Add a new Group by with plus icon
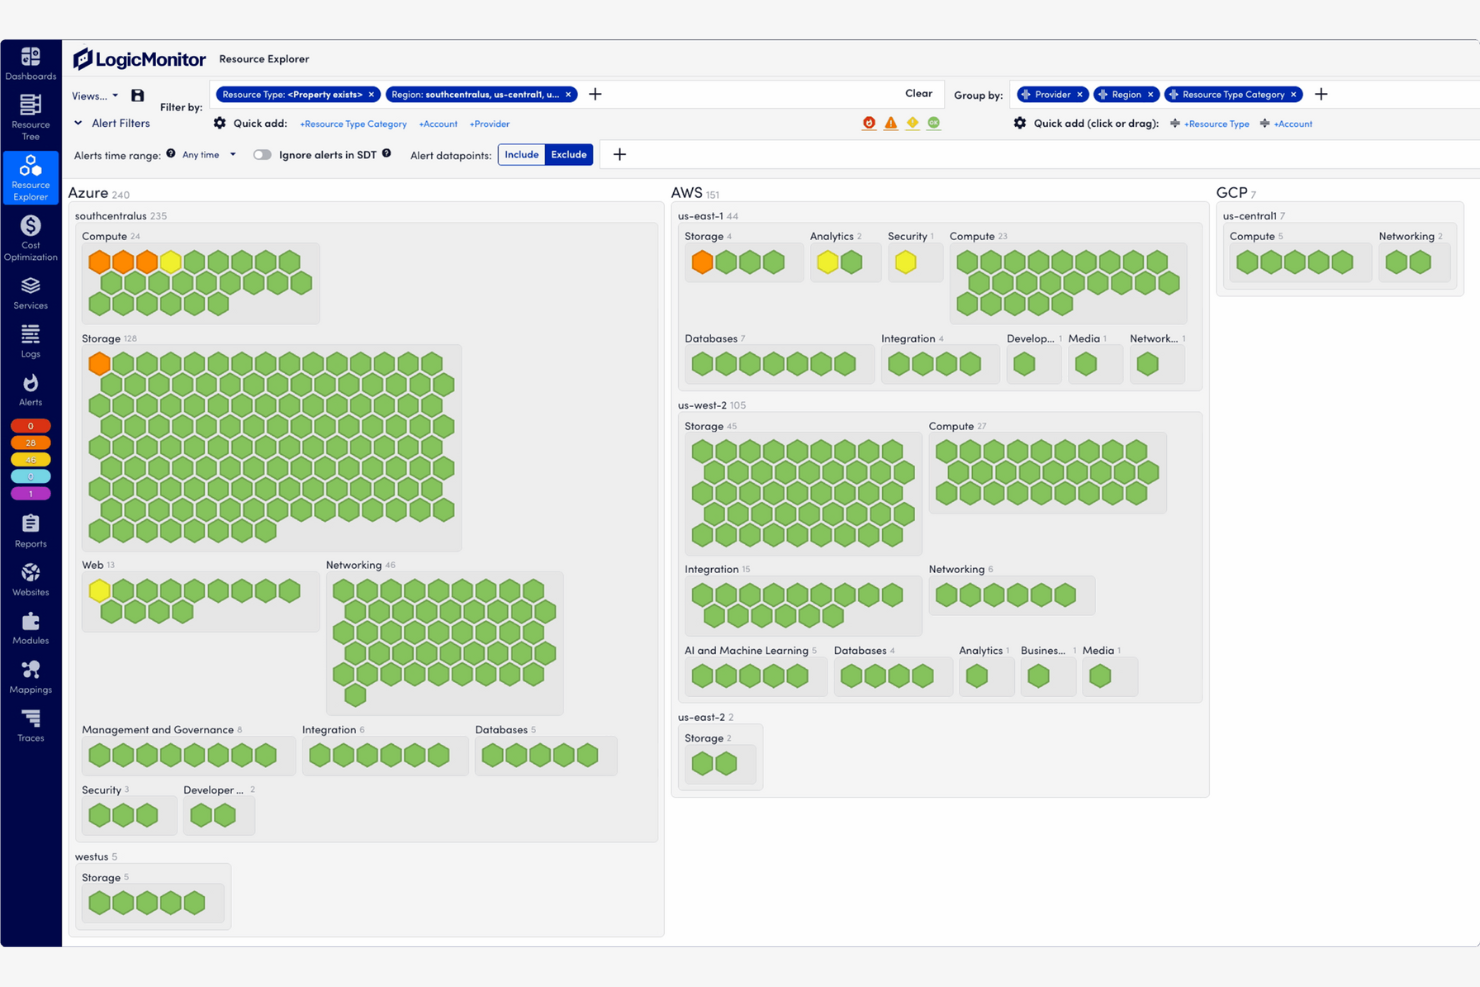 click(x=1321, y=94)
